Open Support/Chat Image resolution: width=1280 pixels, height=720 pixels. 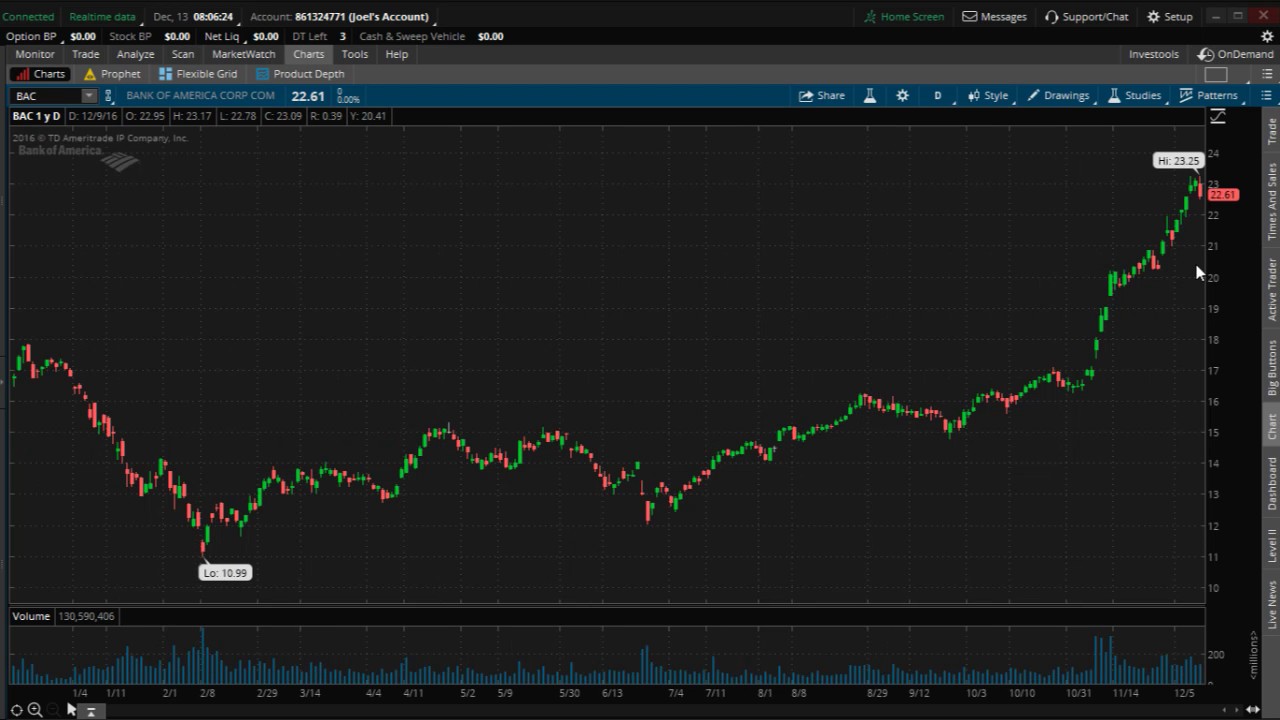click(x=1086, y=17)
